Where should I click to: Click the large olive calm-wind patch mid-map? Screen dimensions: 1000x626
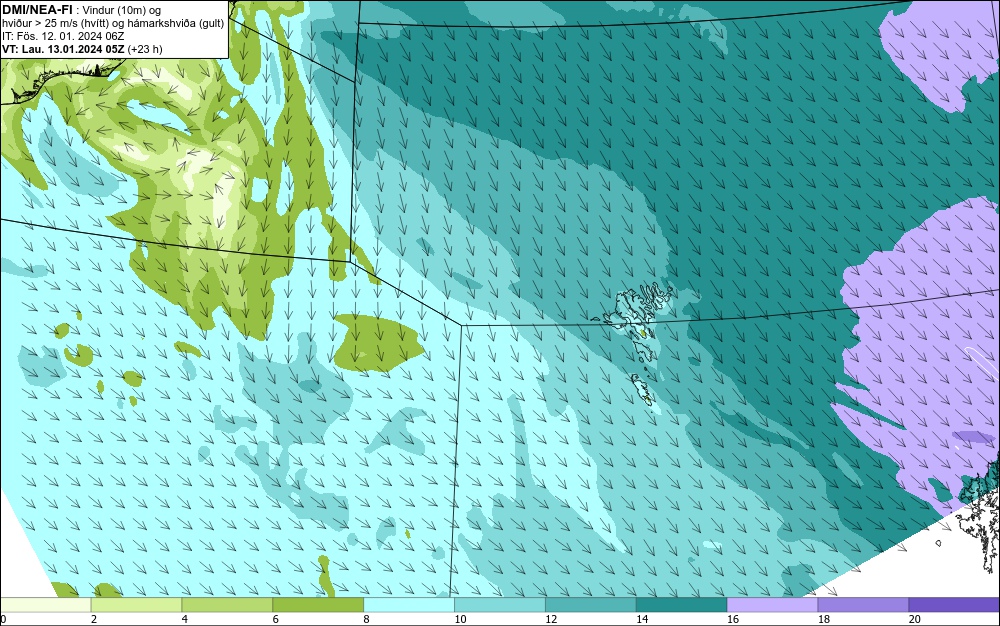[378, 342]
